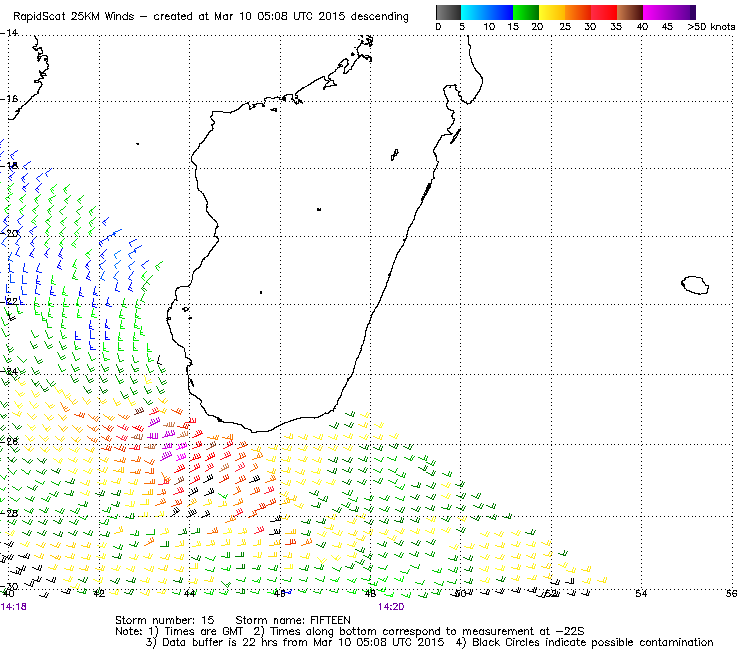Click the purple '14:18' time label
This screenshot has width=740, height=650.
pyautogui.click(x=14, y=607)
